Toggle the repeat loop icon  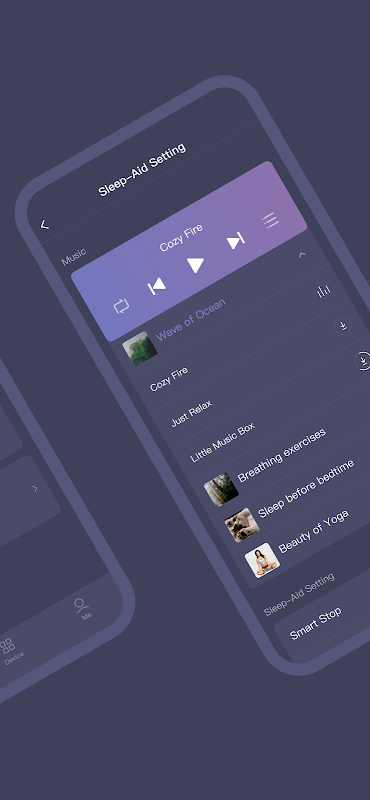tap(121, 306)
